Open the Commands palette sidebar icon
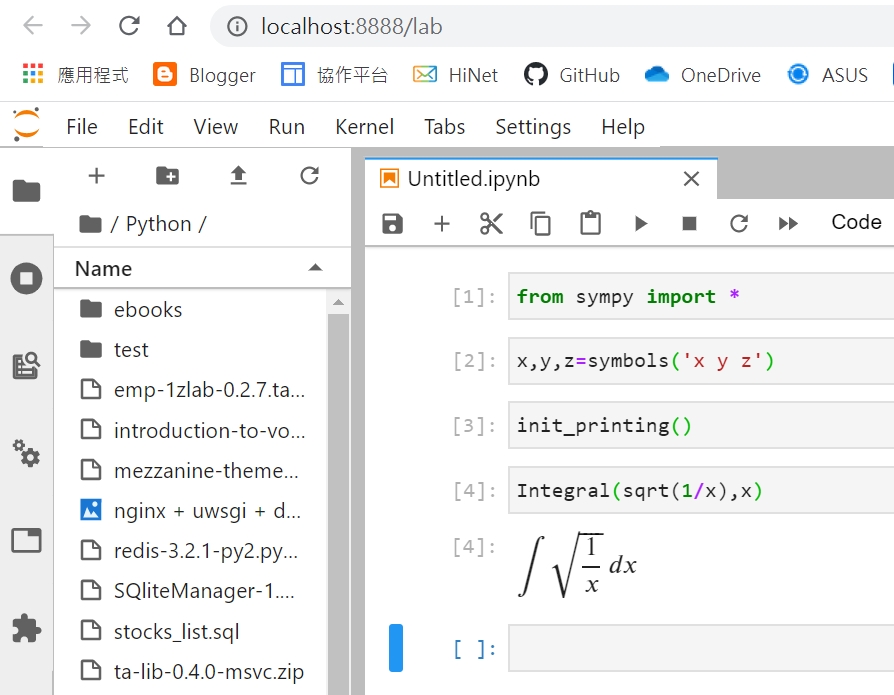Screen dimensions: 894x695 pos(26,365)
